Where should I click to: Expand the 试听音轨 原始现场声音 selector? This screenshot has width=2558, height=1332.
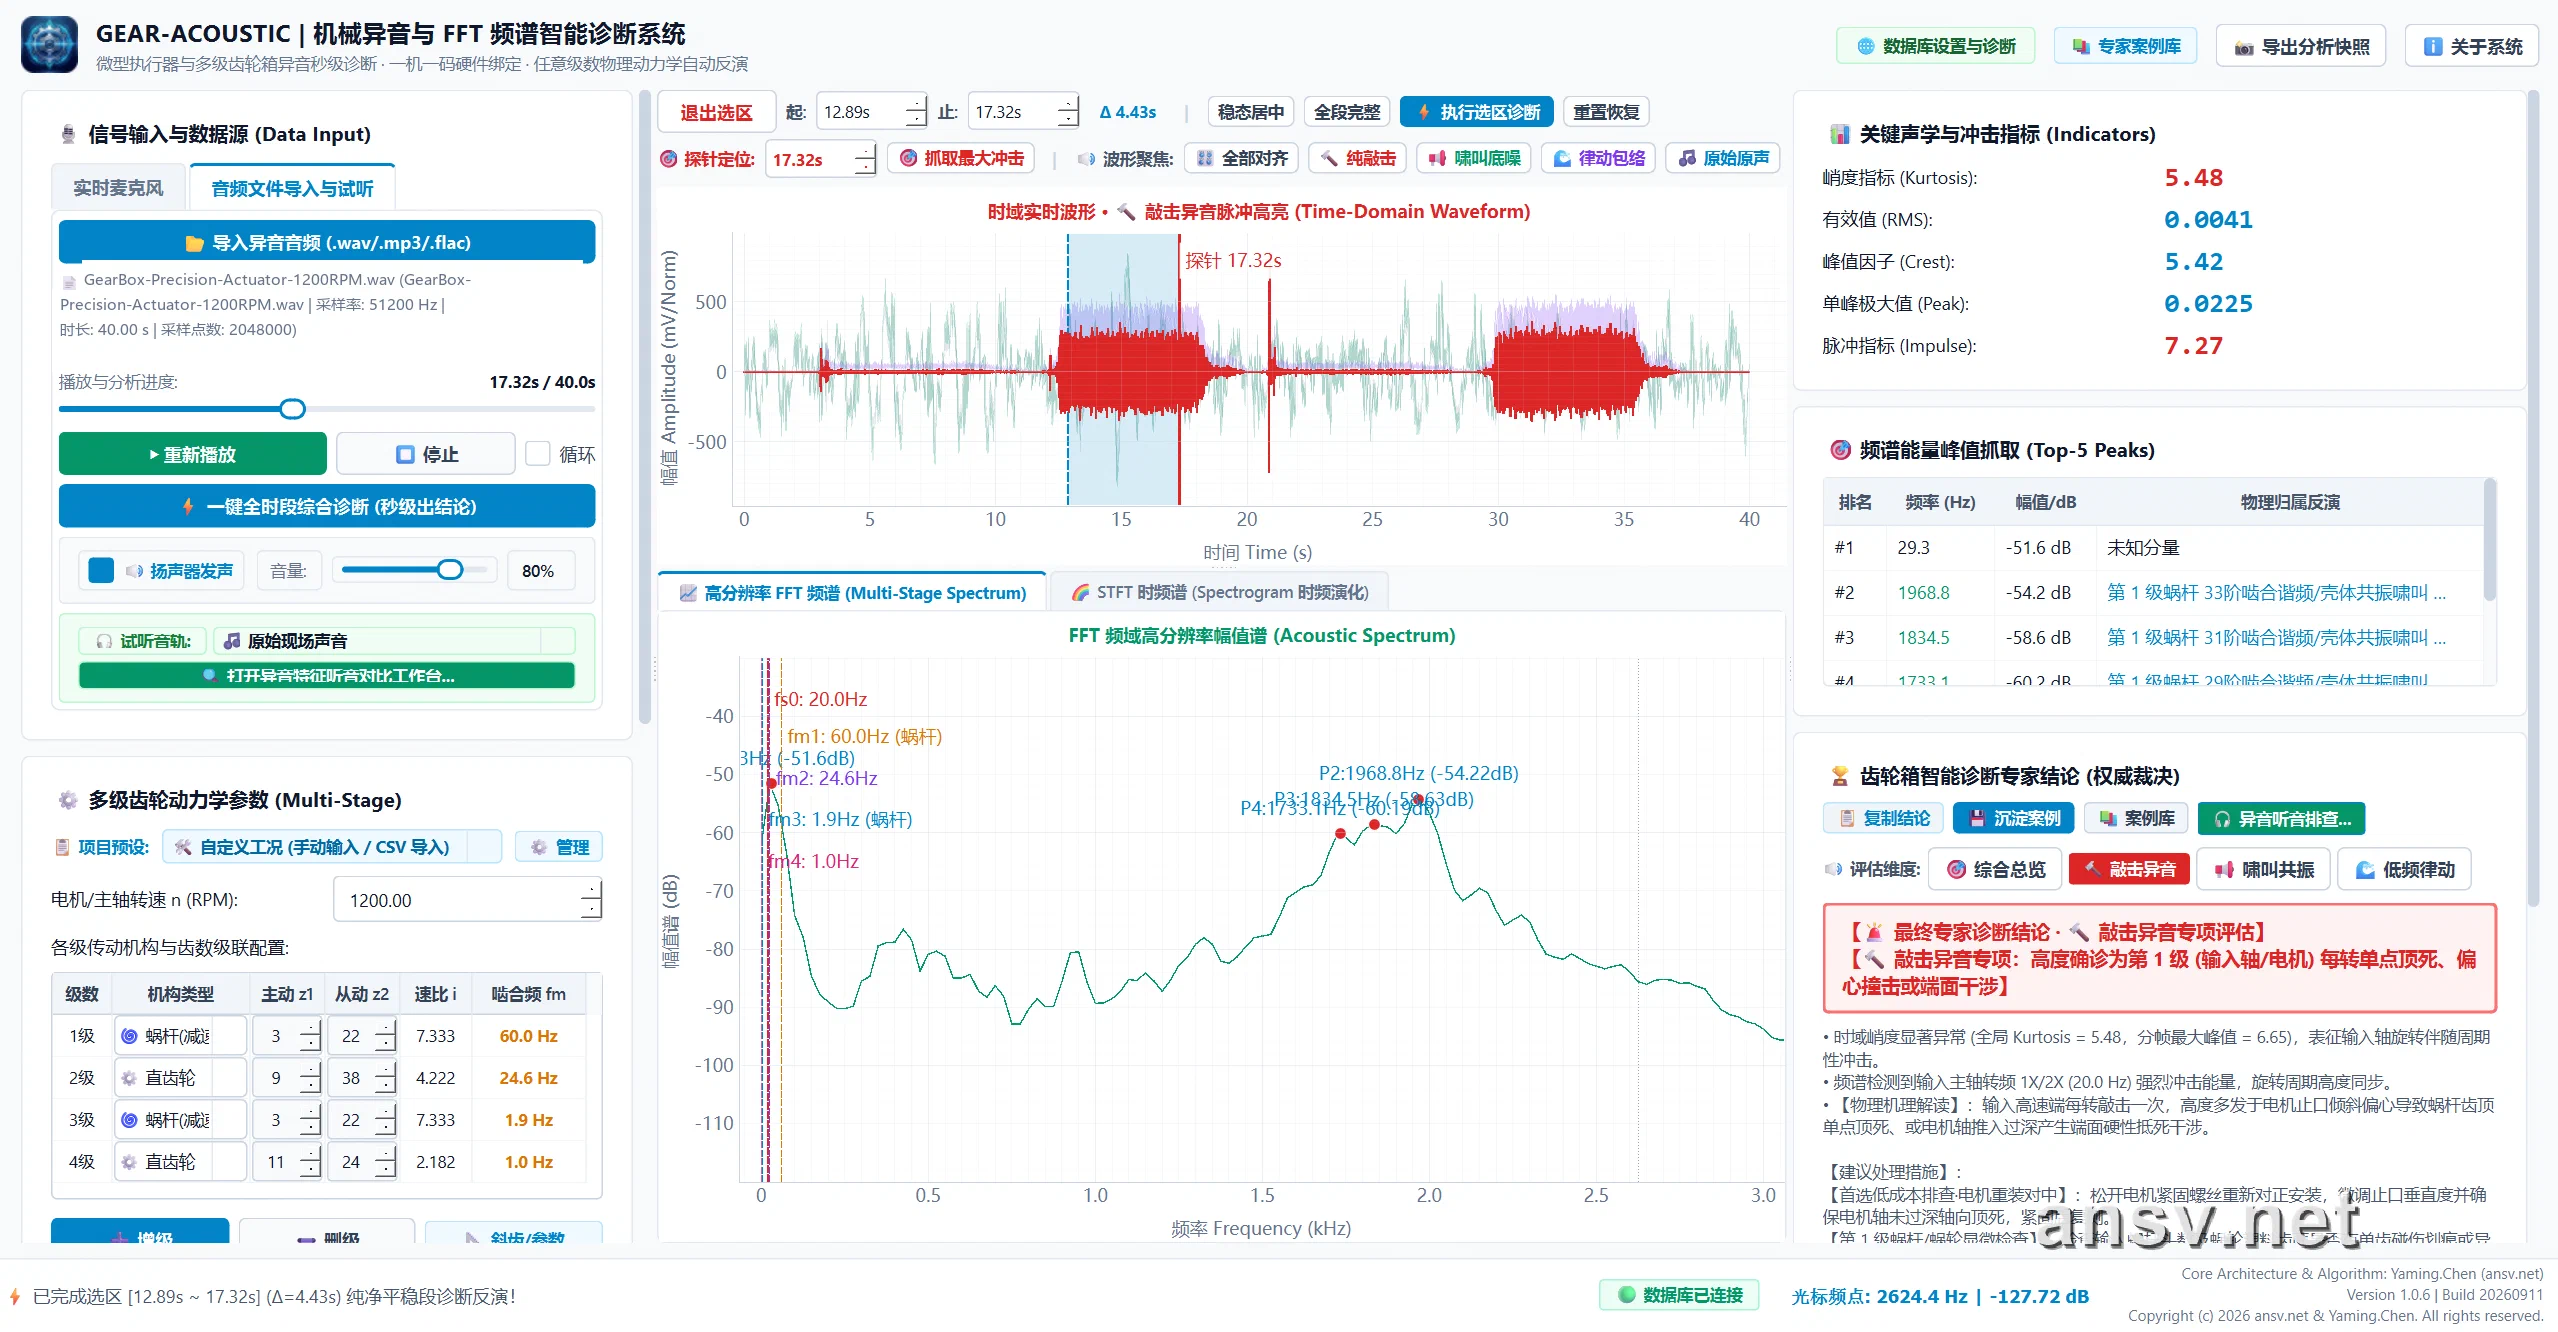394,641
